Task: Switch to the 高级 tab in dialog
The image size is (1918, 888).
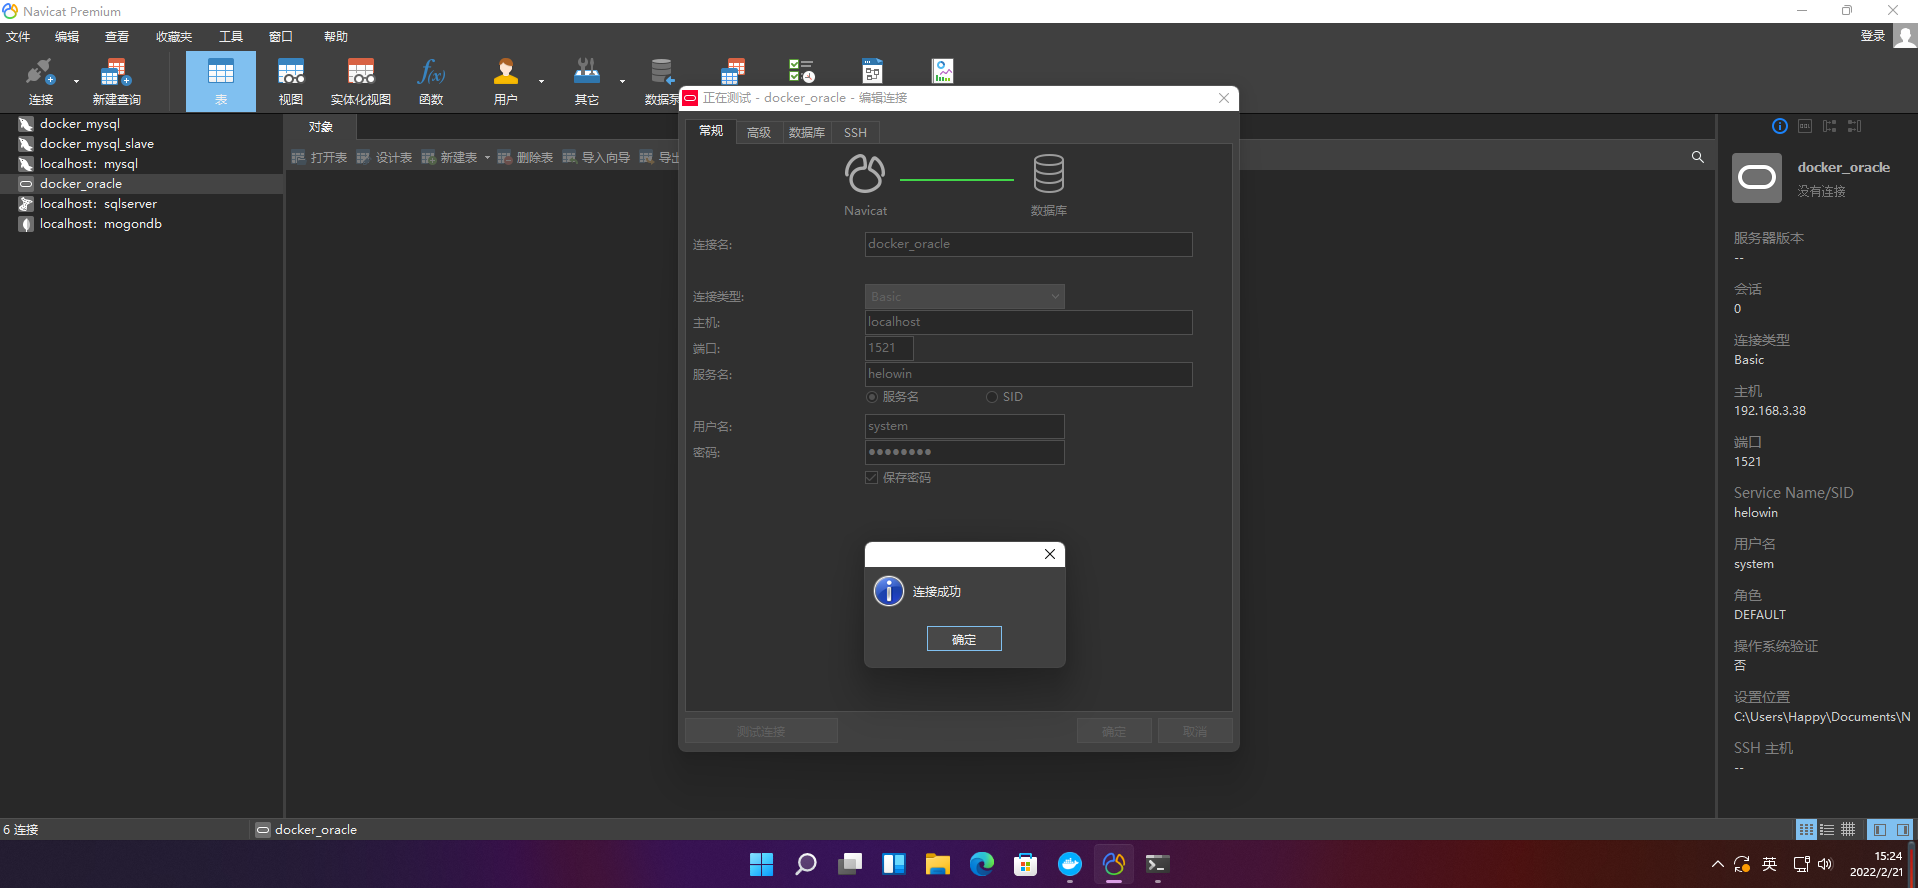Action: click(759, 132)
